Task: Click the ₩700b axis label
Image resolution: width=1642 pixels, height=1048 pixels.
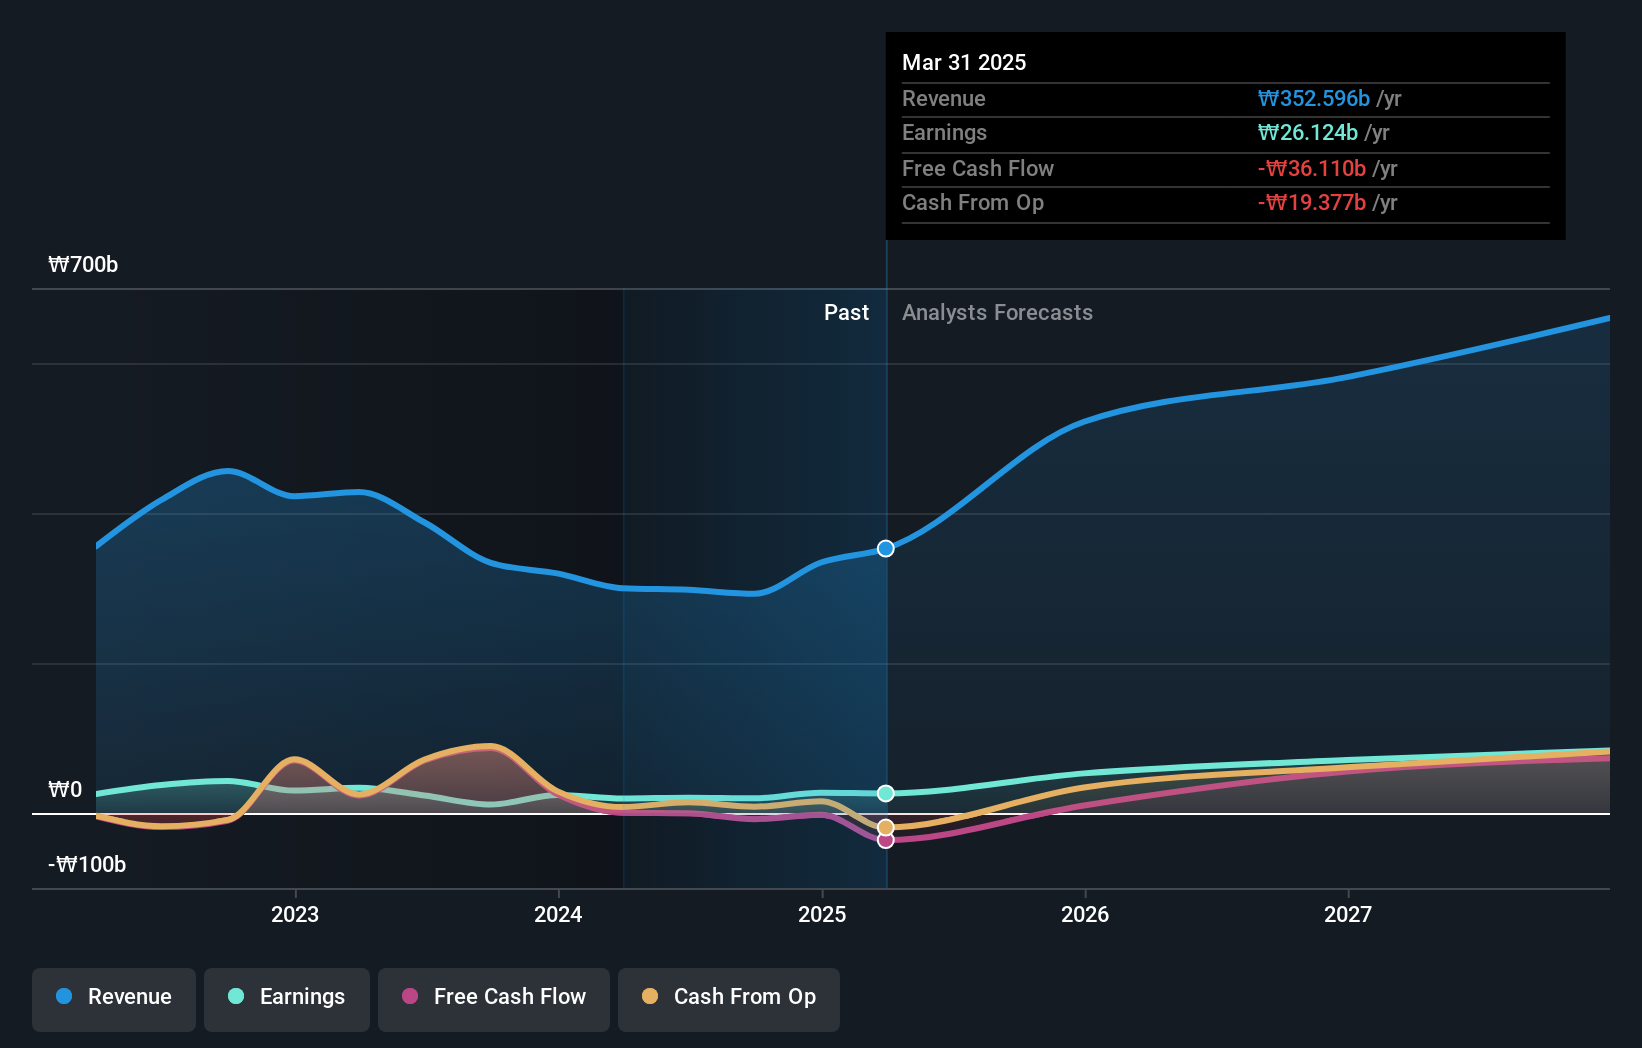Action: coord(84,264)
